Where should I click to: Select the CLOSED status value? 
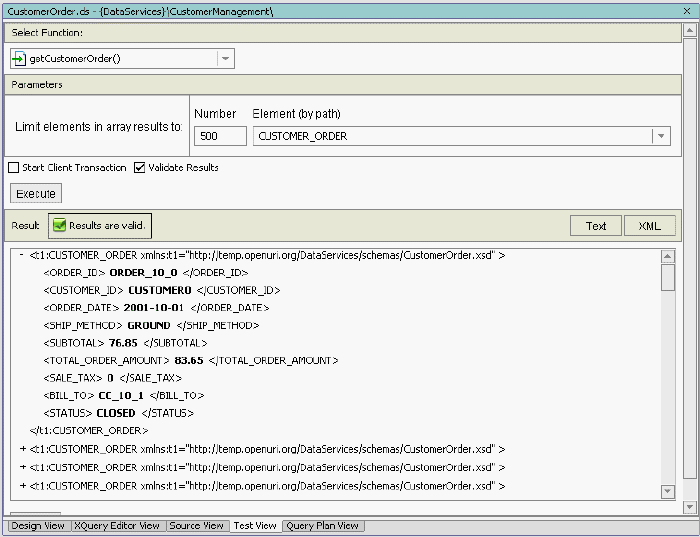116,413
